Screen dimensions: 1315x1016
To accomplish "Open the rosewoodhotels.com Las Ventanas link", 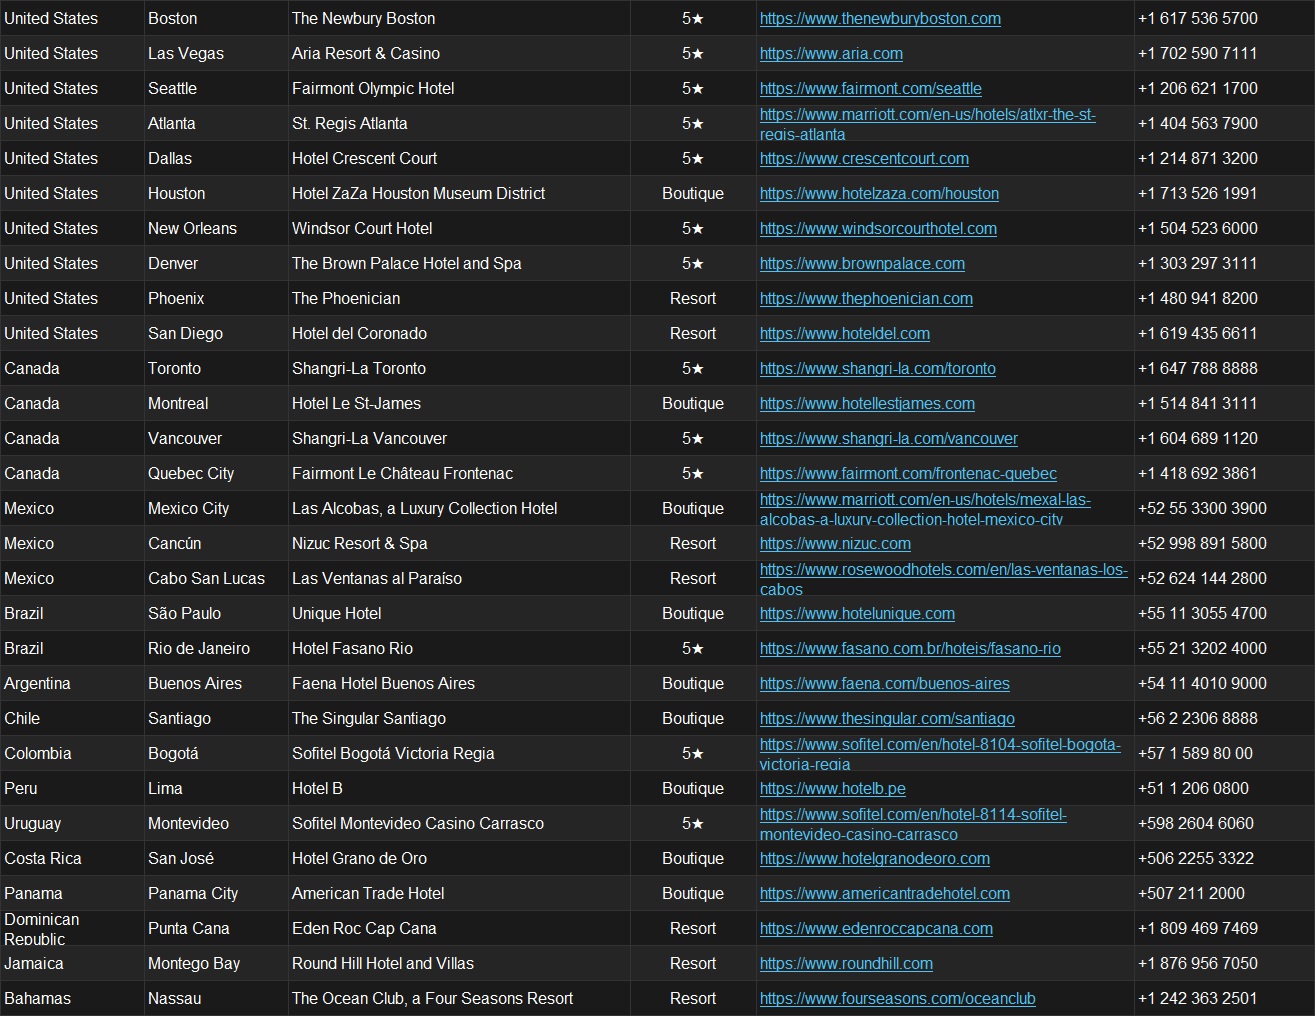I will pyautogui.click(x=943, y=578).
